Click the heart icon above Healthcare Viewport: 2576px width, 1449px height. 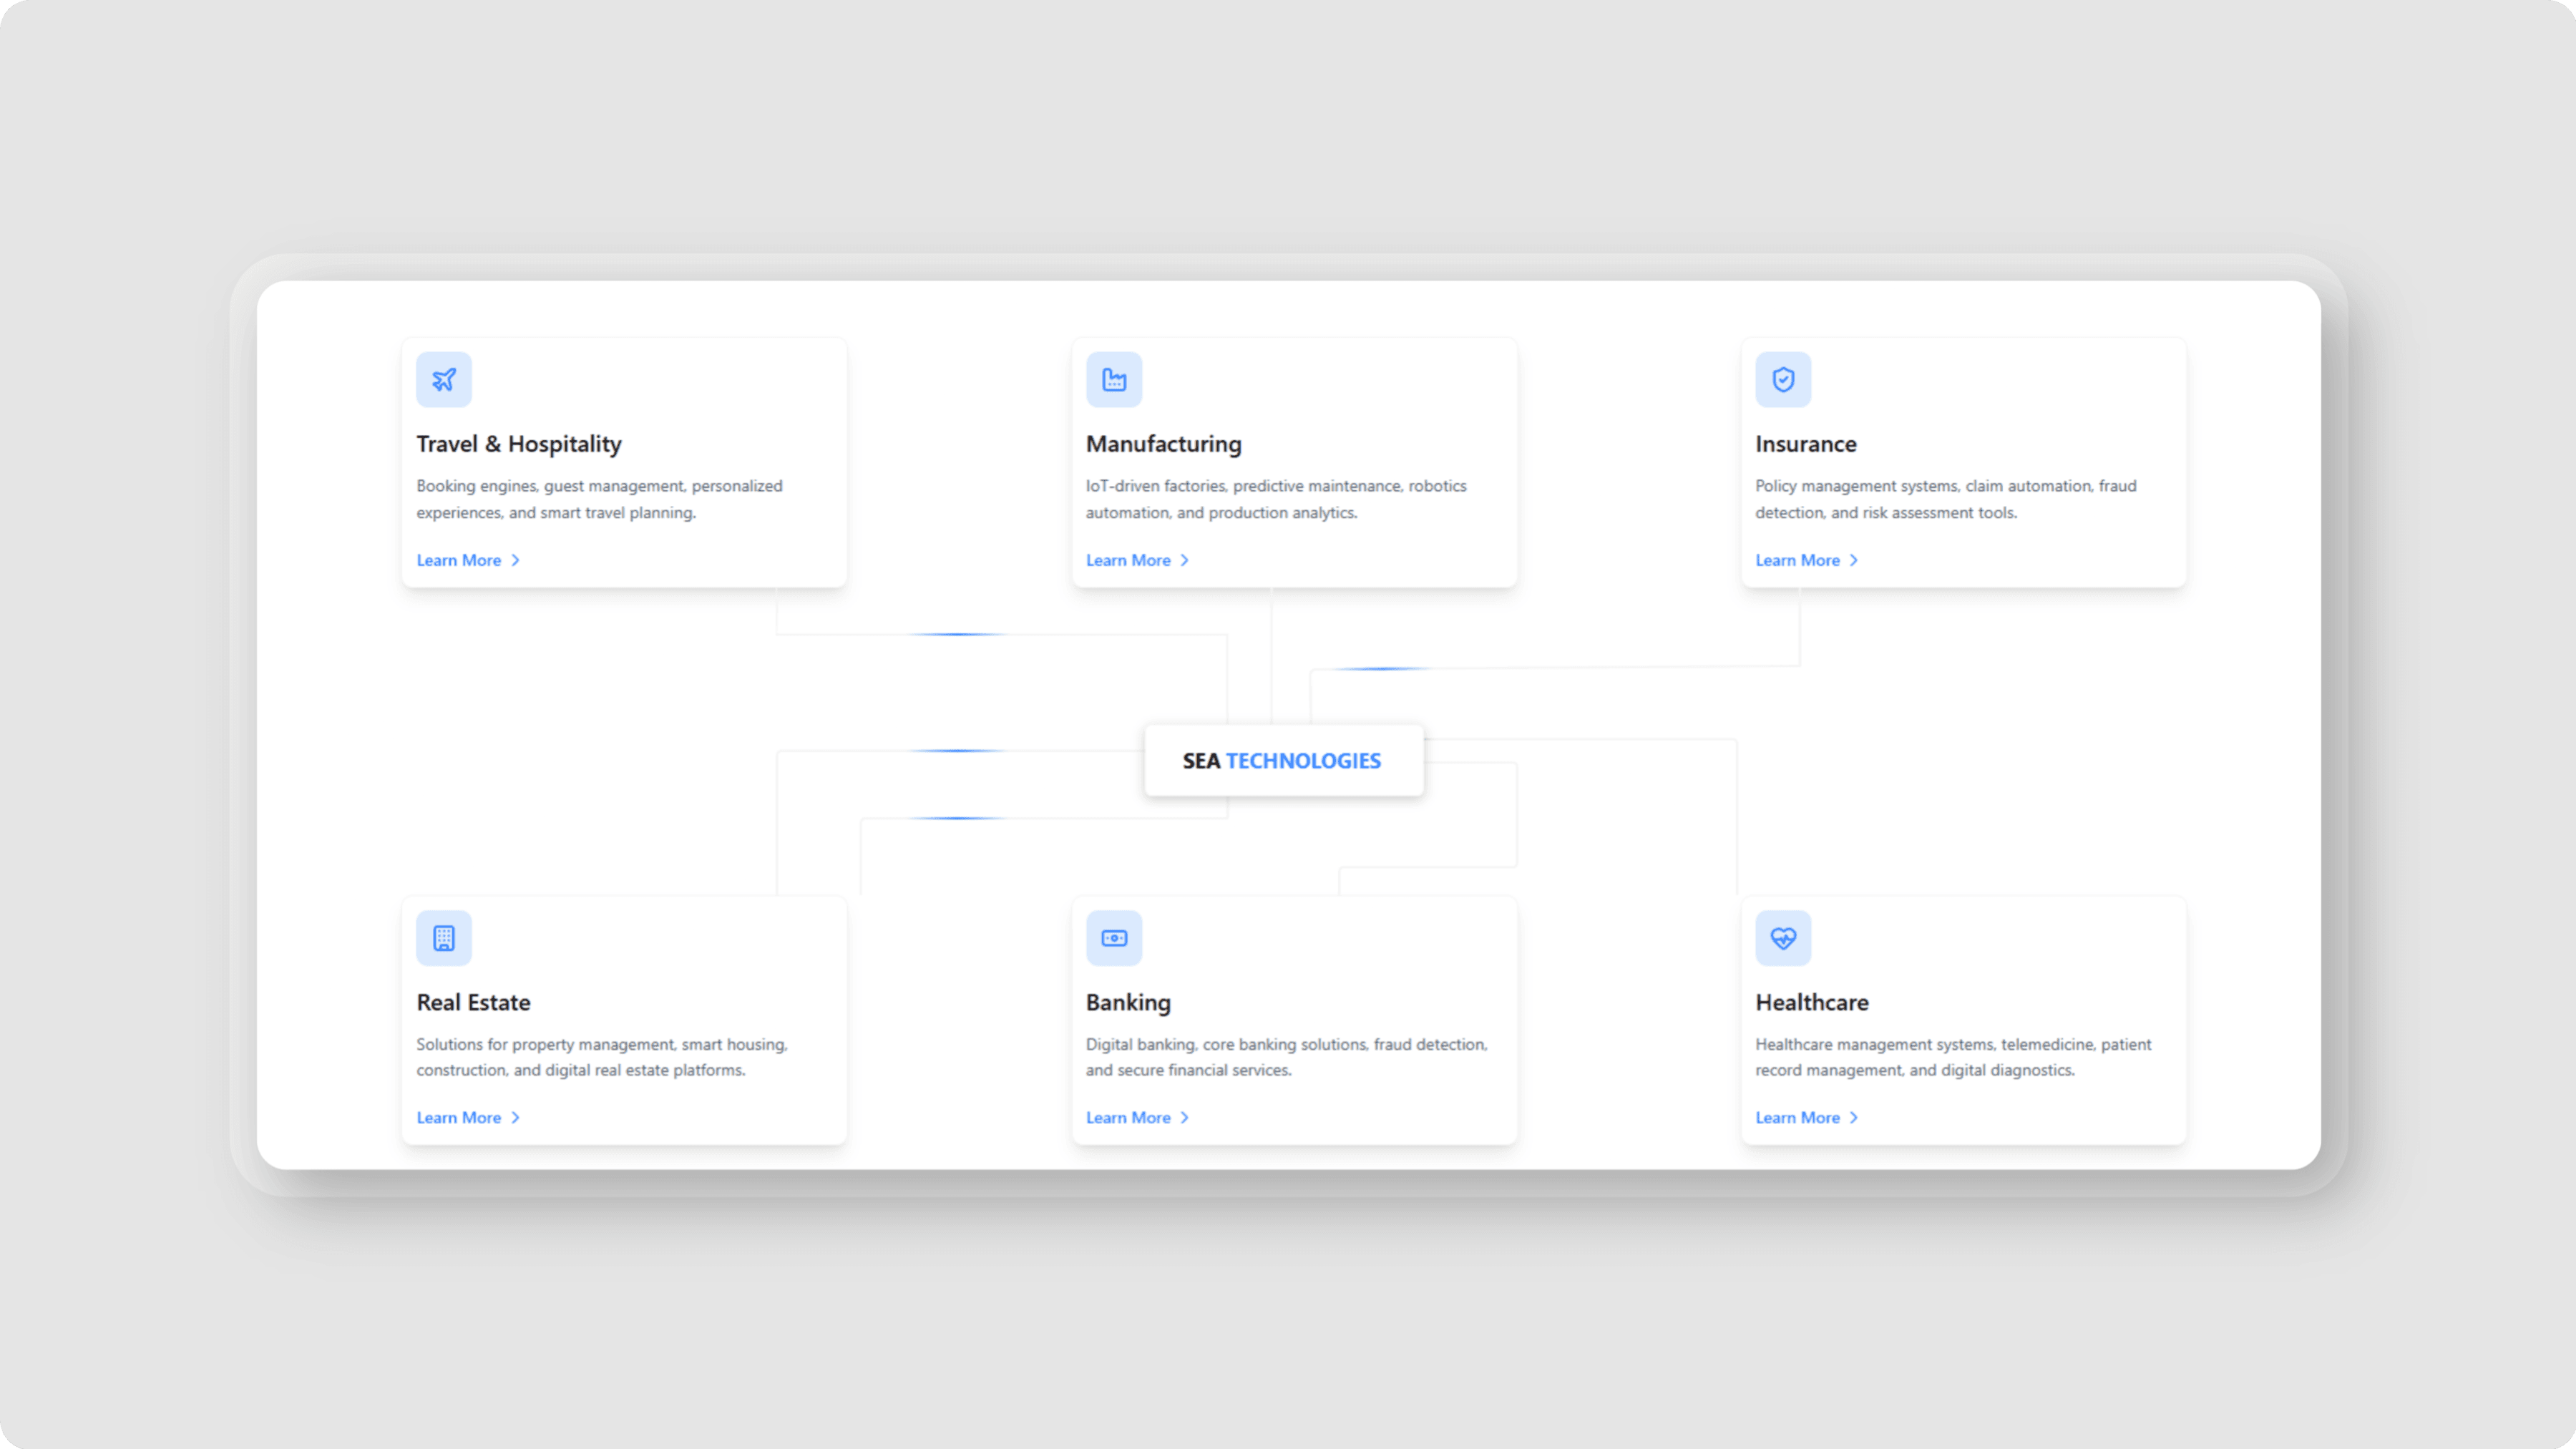[1783, 938]
